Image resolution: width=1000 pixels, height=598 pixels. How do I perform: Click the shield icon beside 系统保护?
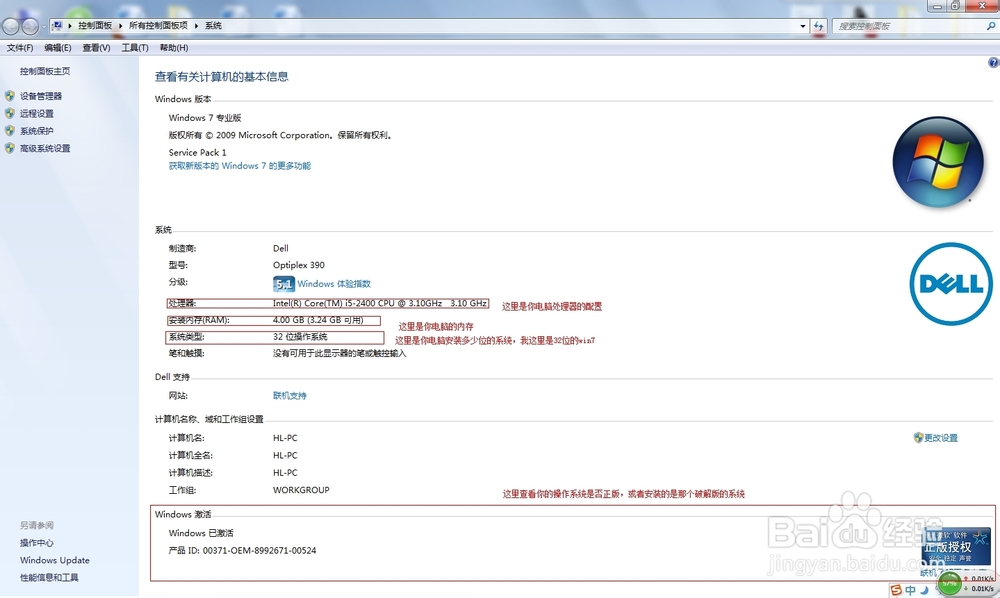pos(10,131)
